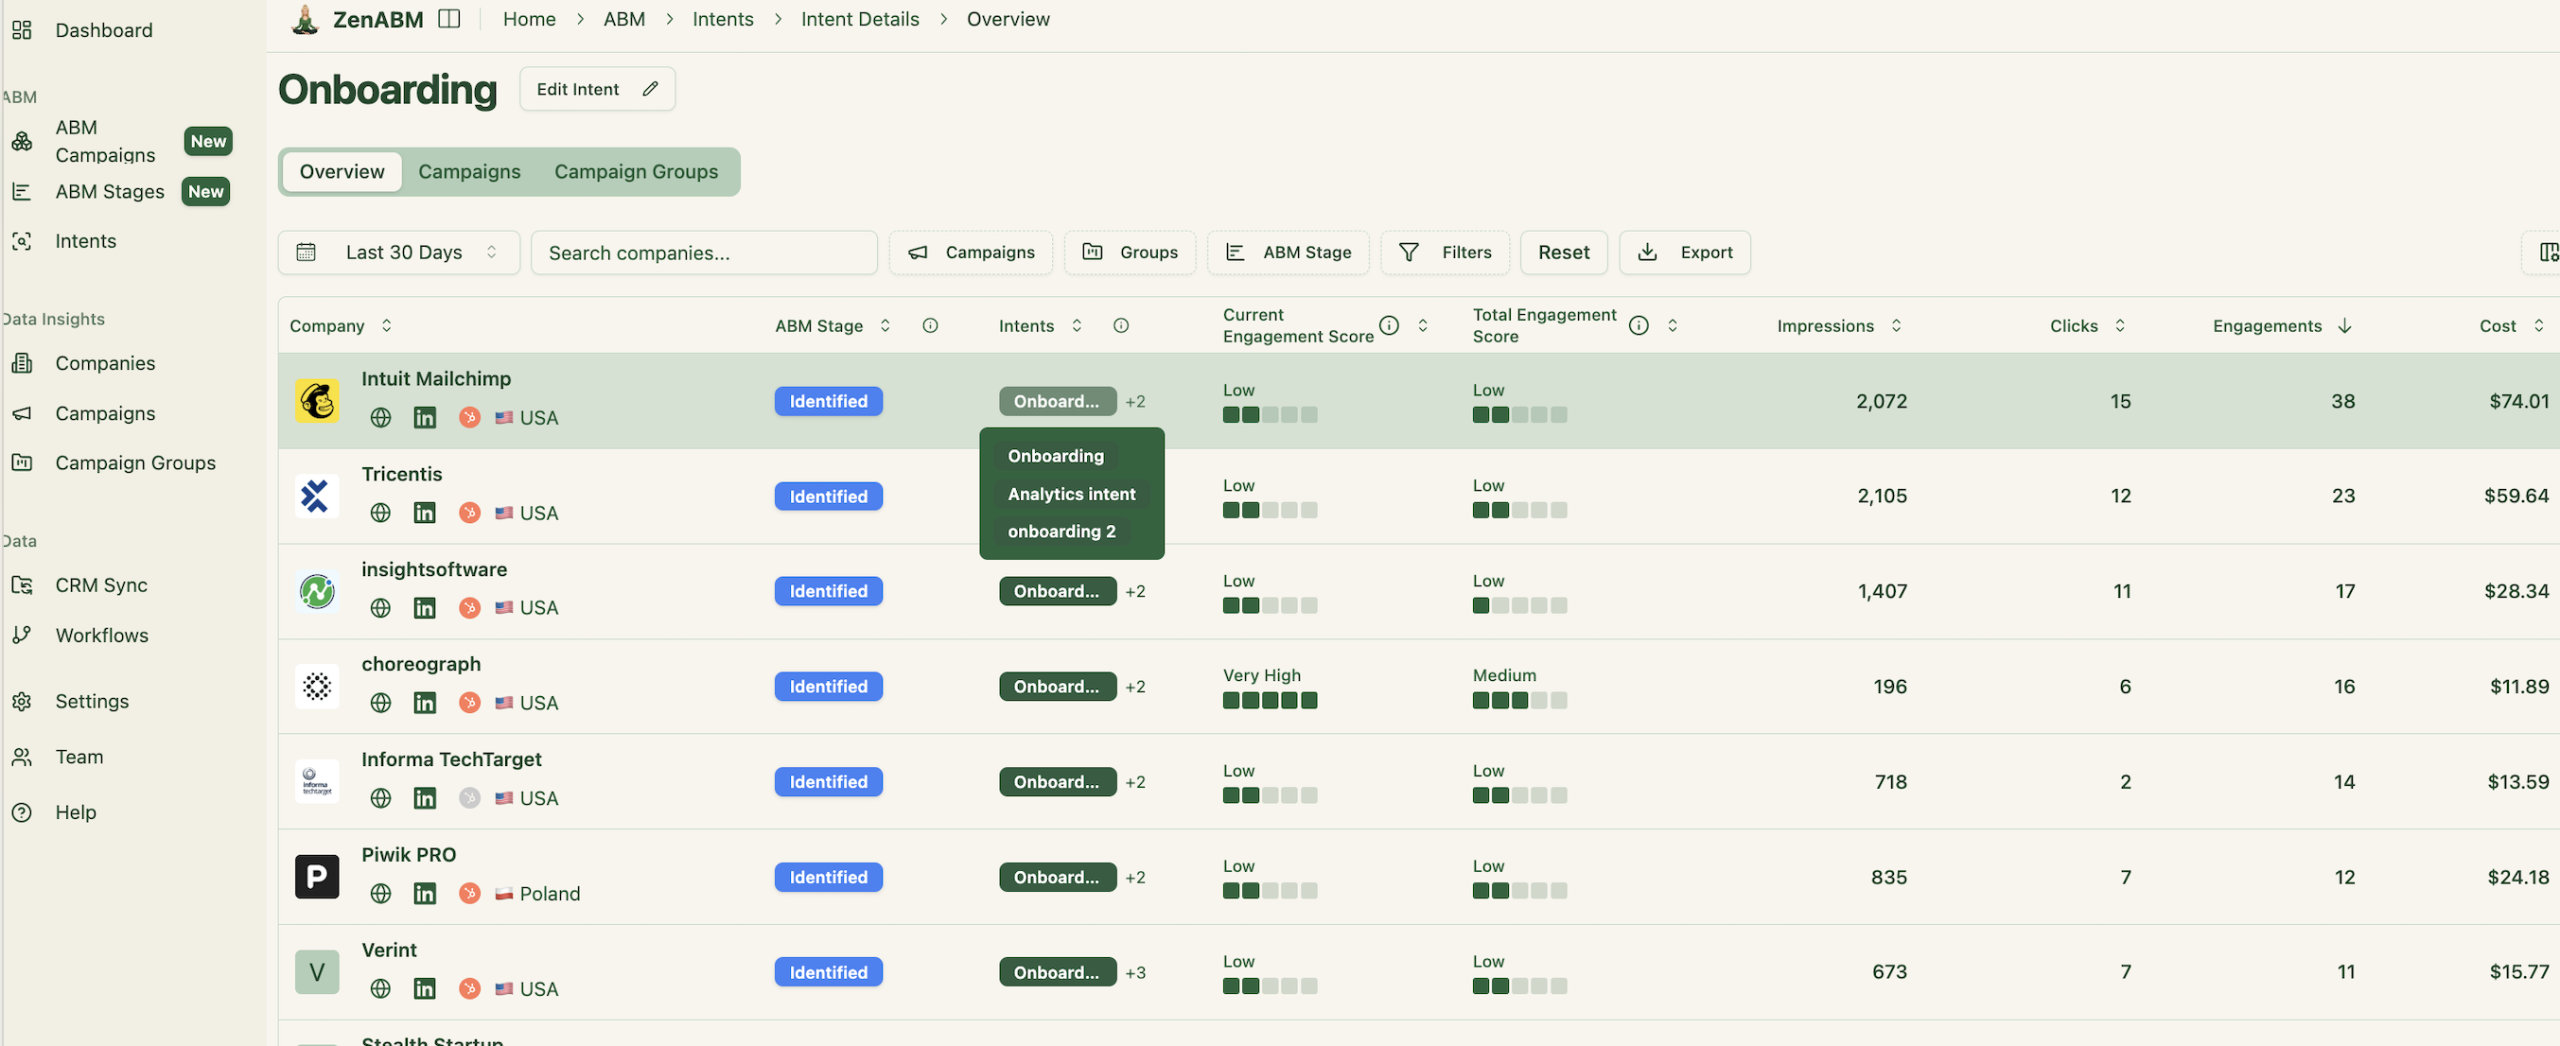Viewport: 2560px width, 1046px height.
Task: Click the Total Engagement Score info icon
Action: click(1638, 326)
